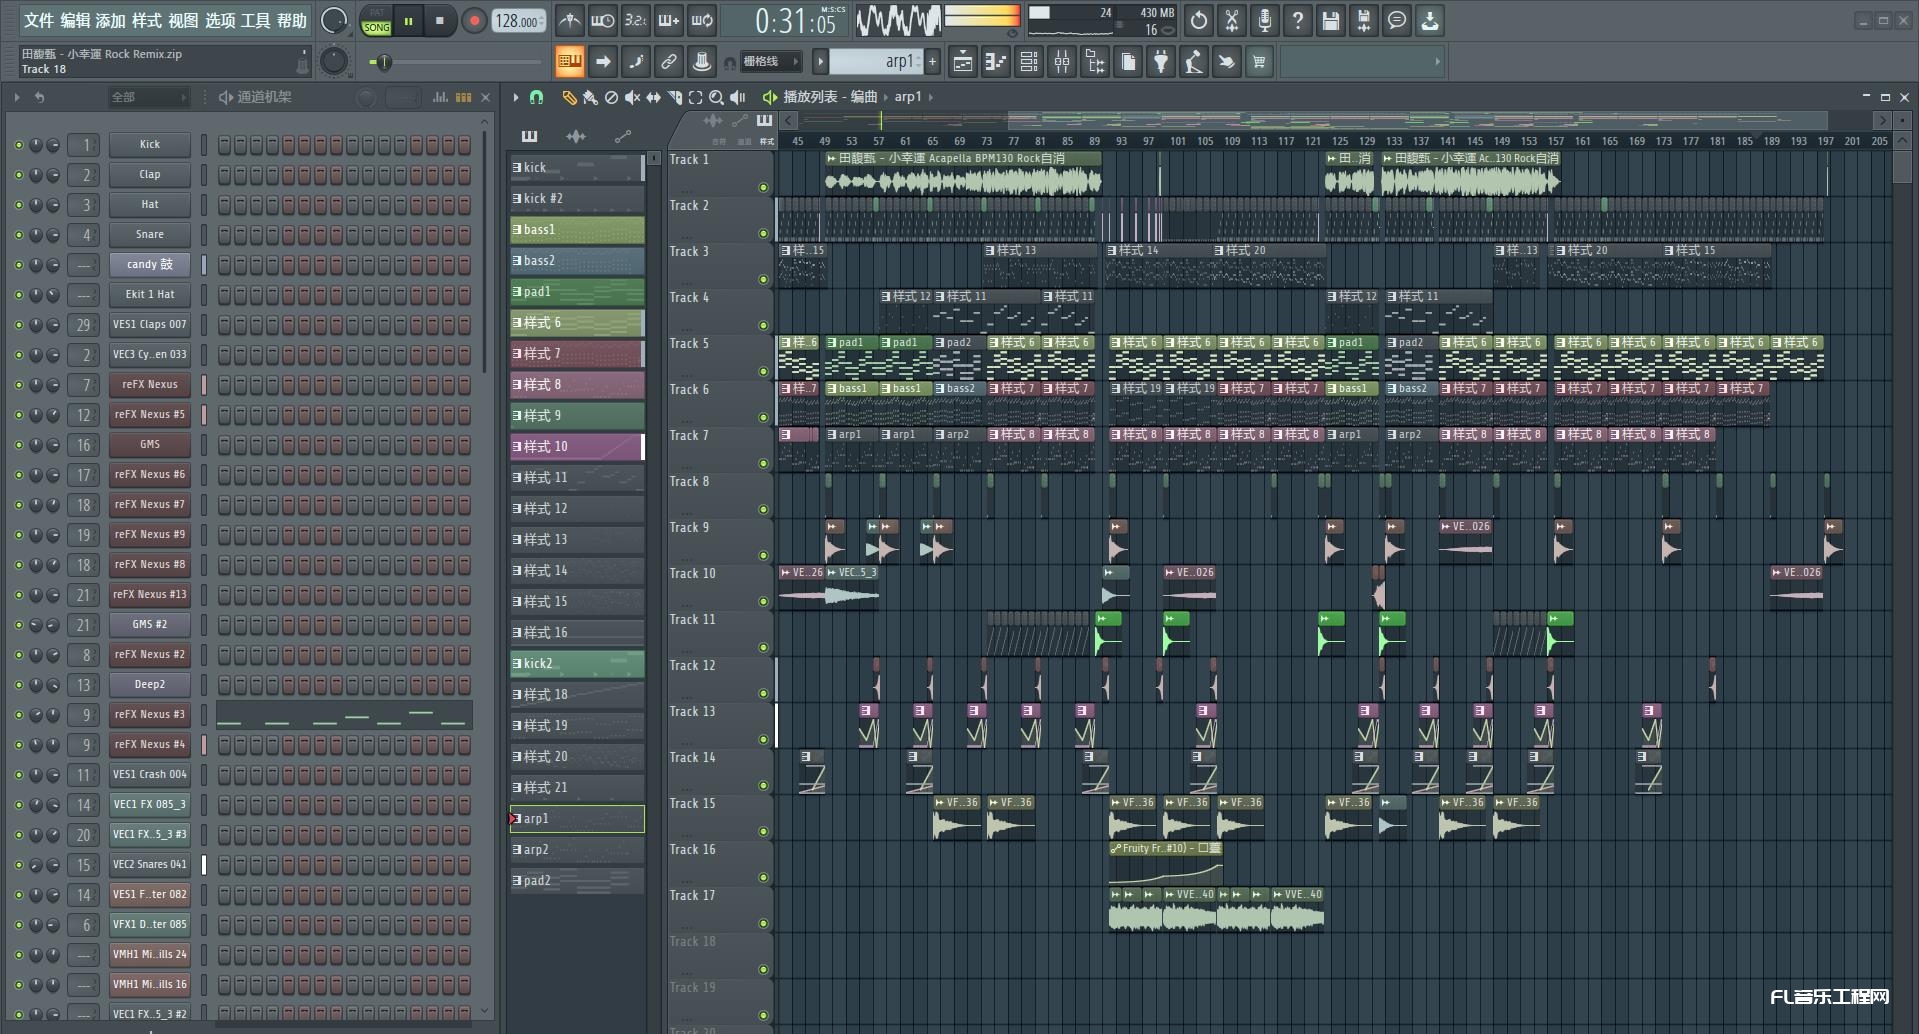Click the microphone one-click recording icon
This screenshot has height=1034, width=1919.
[x=1265, y=20]
